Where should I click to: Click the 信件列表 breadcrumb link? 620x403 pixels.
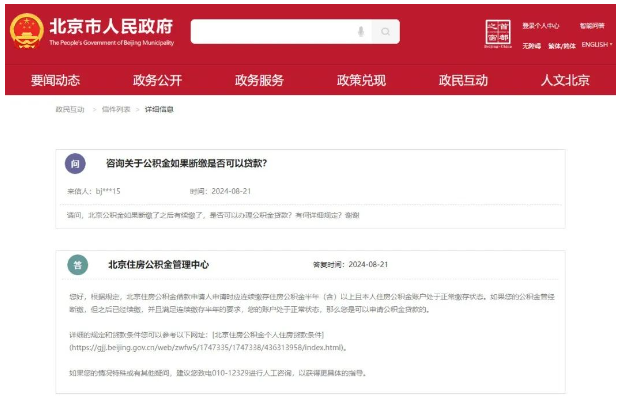pyautogui.click(x=115, y=109)
